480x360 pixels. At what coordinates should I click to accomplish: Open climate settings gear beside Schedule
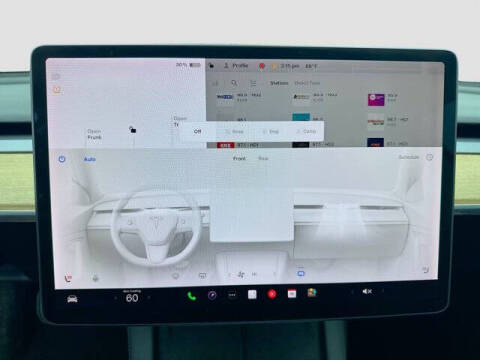click(430, 157)
